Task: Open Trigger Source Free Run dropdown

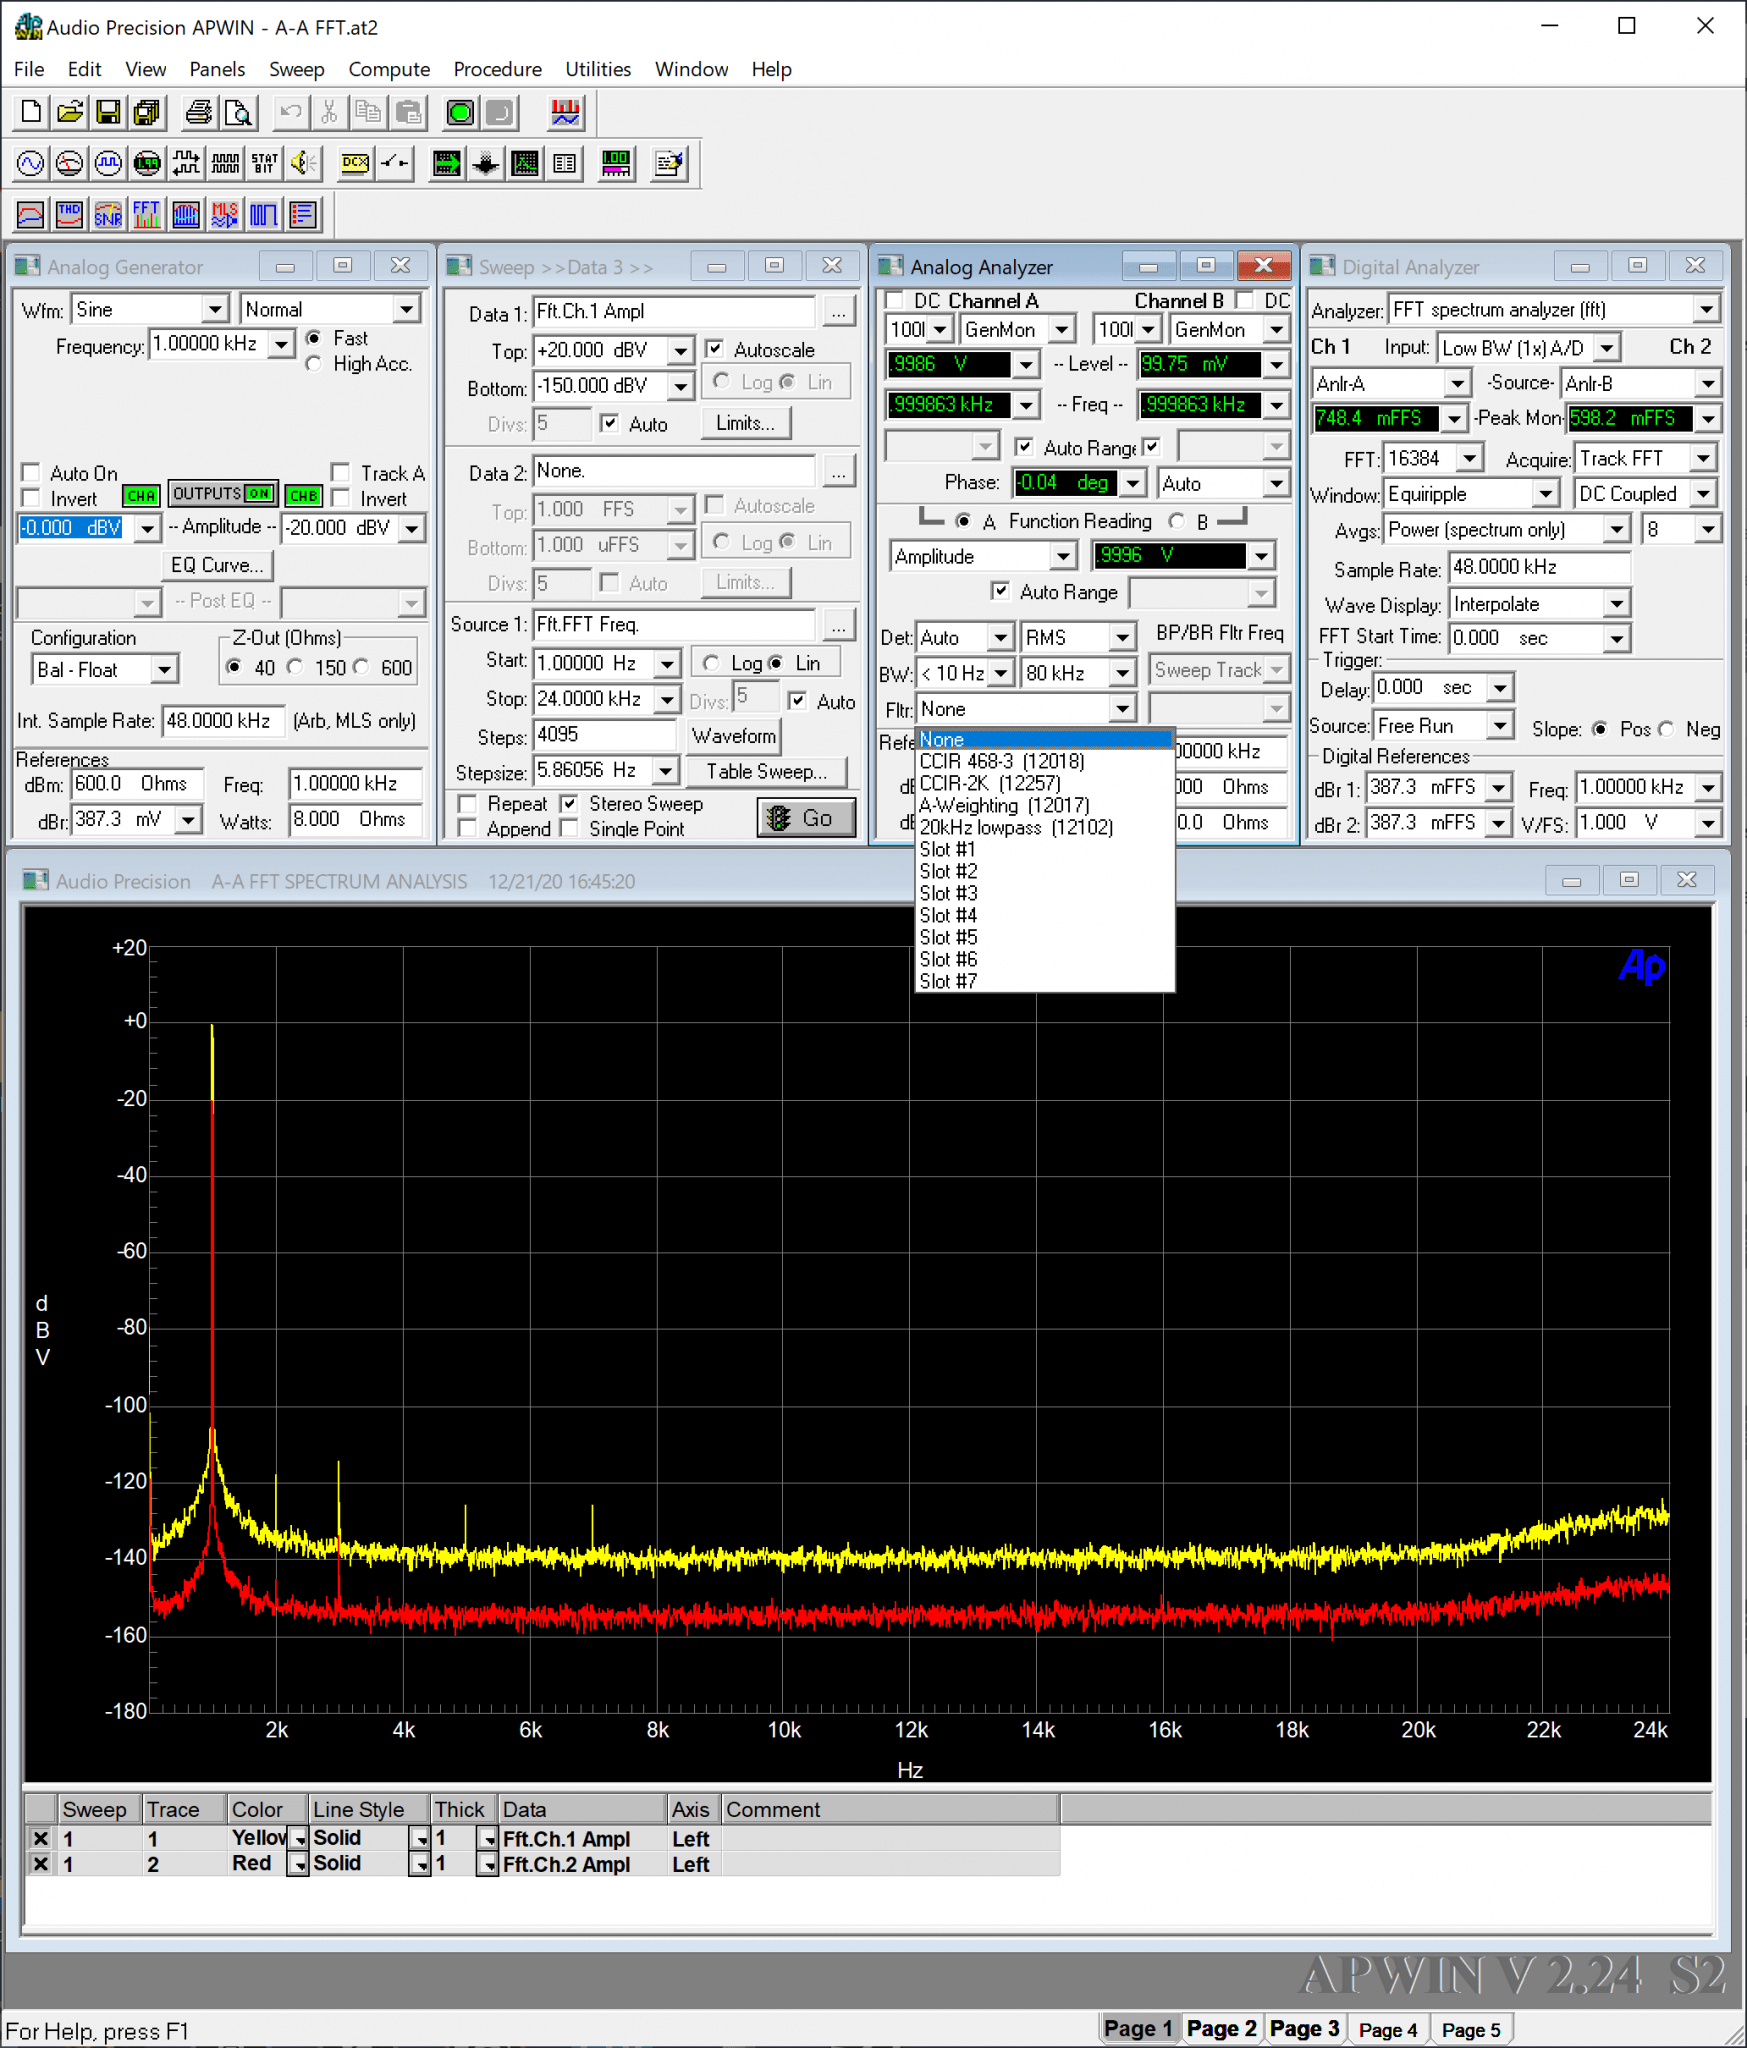Action: (1499, 726)
